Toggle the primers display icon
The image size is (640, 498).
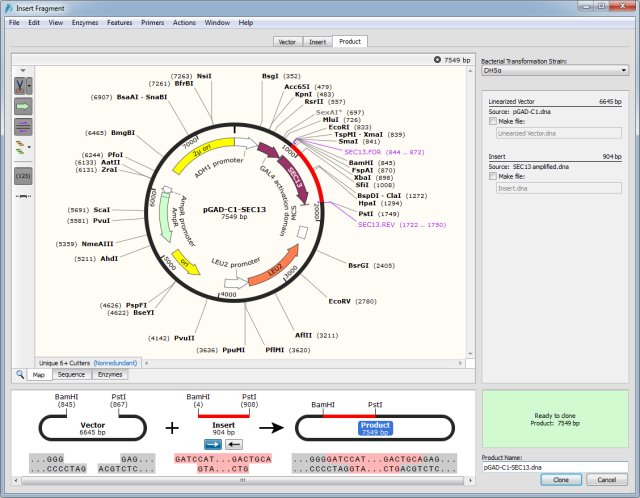(22, 125)
